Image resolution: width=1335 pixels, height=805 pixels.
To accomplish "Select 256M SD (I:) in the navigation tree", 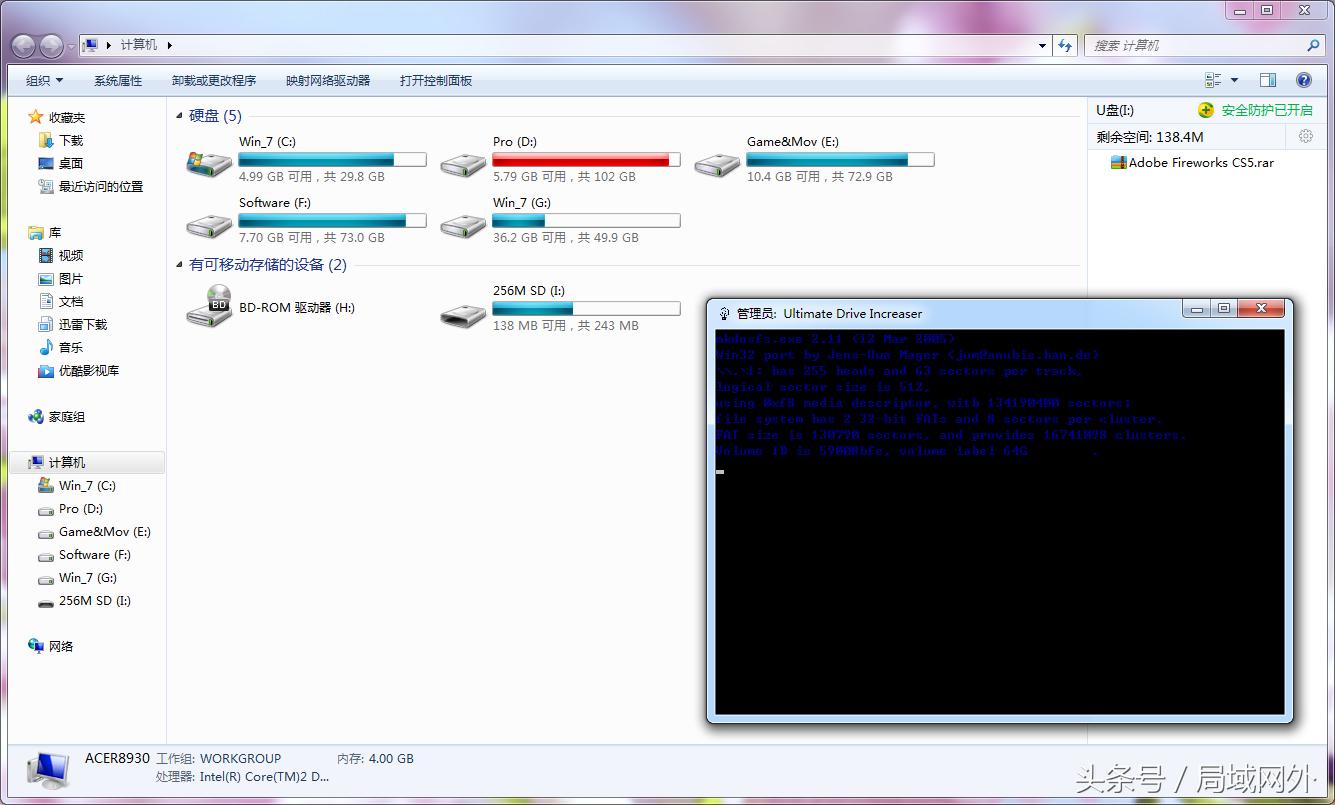I will (95, 600).
